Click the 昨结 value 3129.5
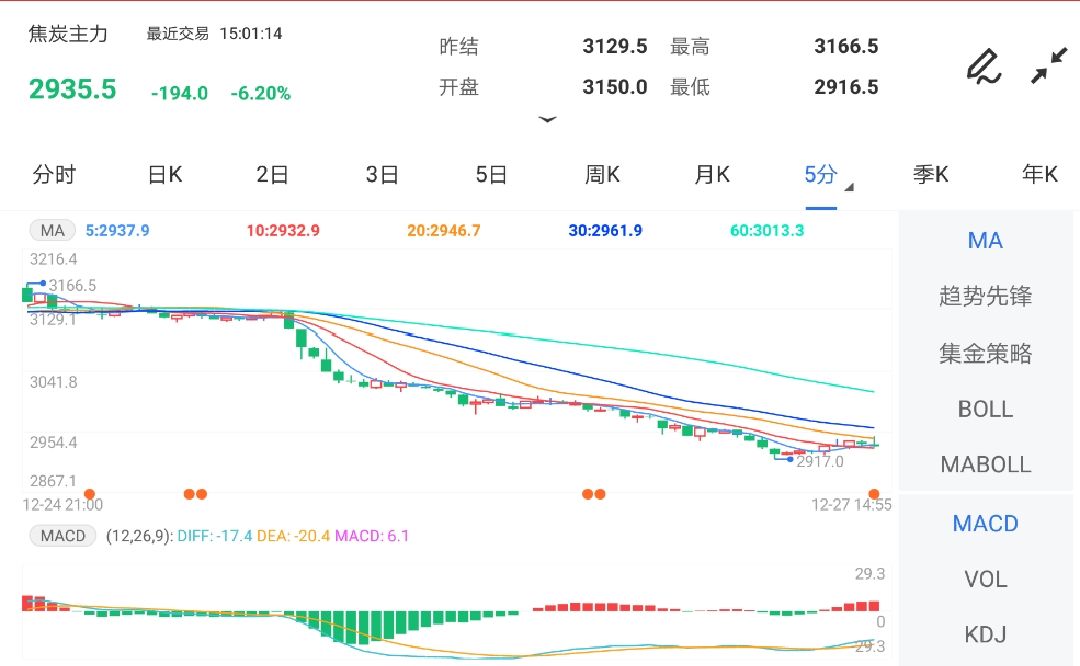 (614, 46)
